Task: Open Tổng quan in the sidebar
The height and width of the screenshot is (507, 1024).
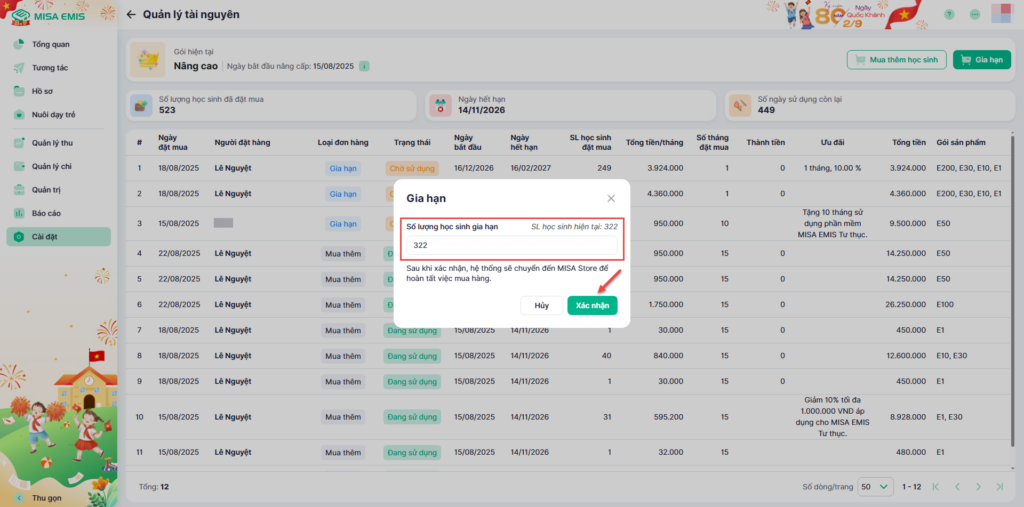Action: click(50, 45)
